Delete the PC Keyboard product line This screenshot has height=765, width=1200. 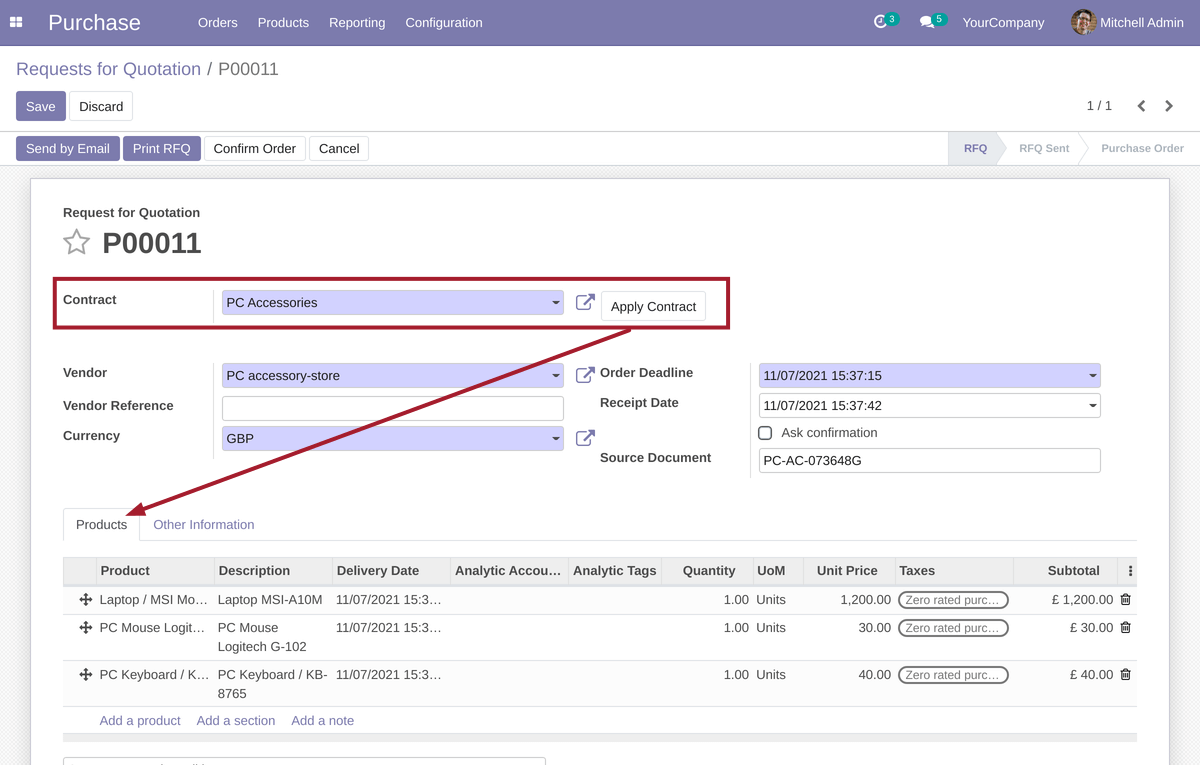pos(1125,675)
